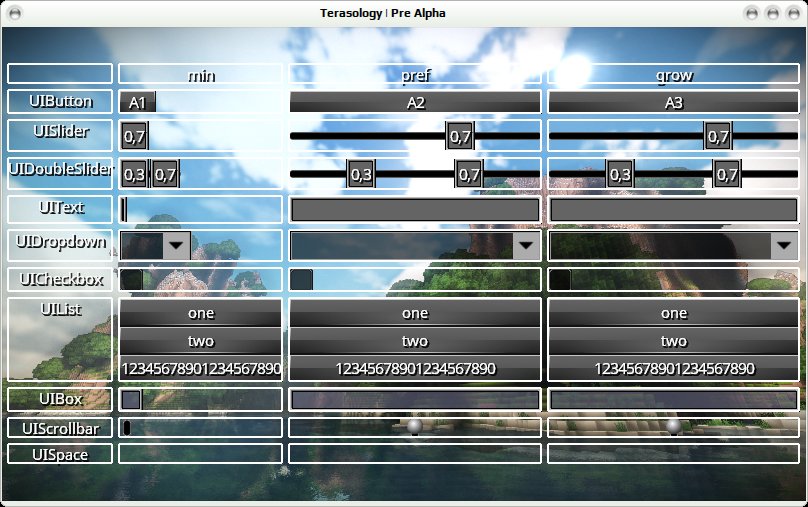Click the A3 button in grow column

tap(674, 102)
